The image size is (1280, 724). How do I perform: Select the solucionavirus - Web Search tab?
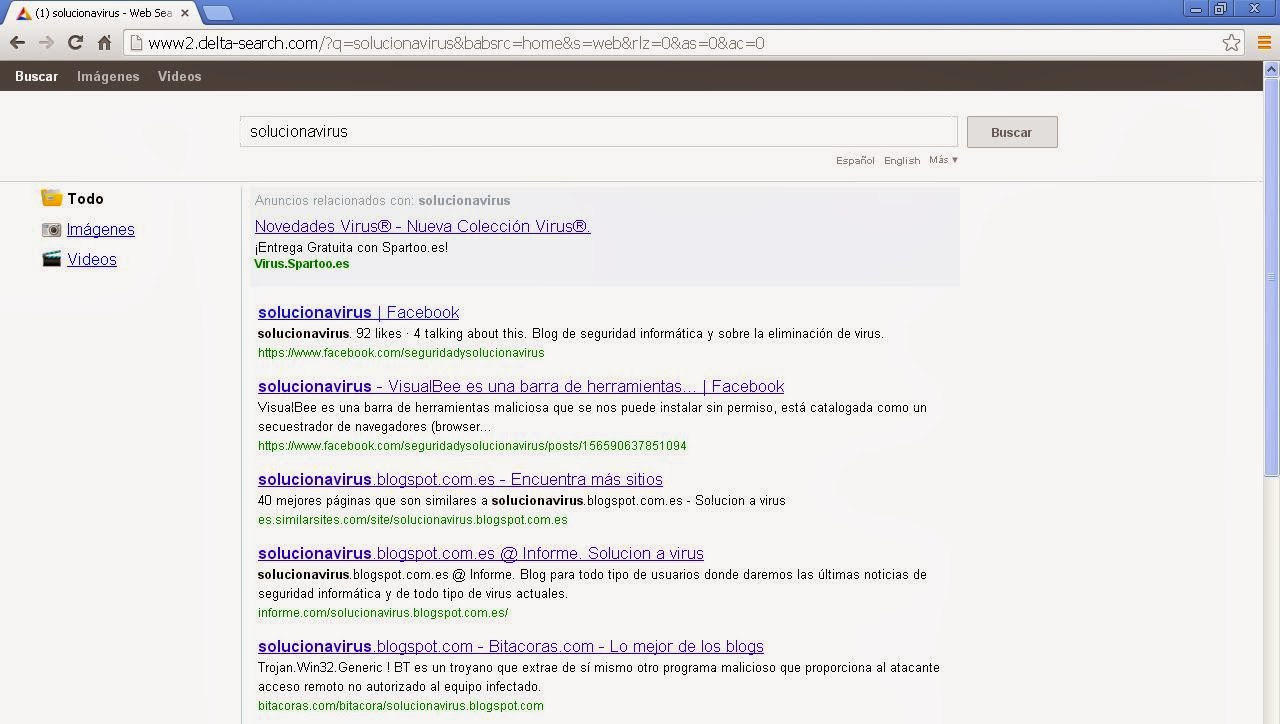pos(103,13)
